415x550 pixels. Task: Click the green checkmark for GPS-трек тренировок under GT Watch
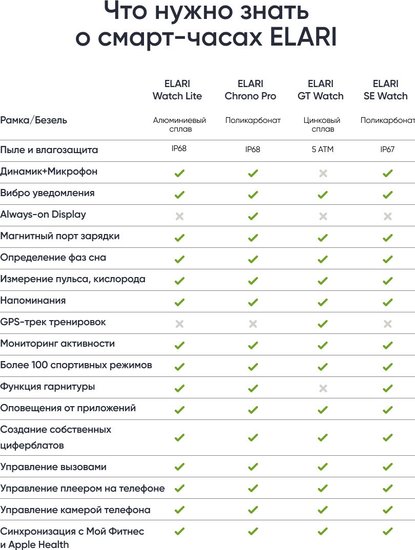coord(322,323)
